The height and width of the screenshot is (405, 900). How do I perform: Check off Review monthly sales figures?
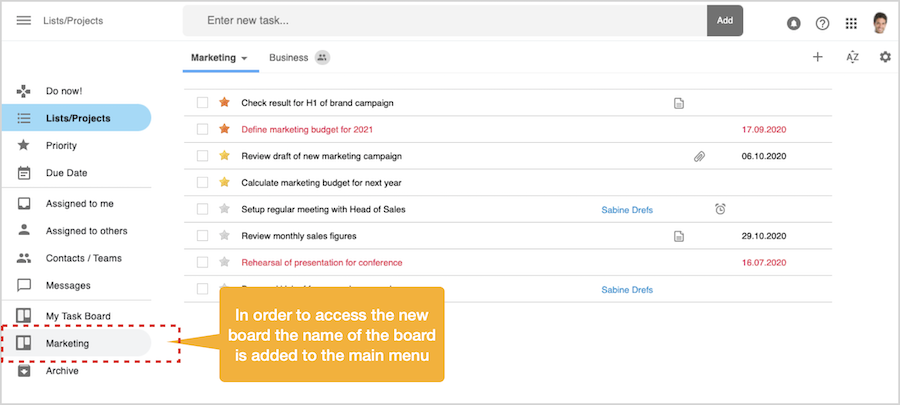202,235
